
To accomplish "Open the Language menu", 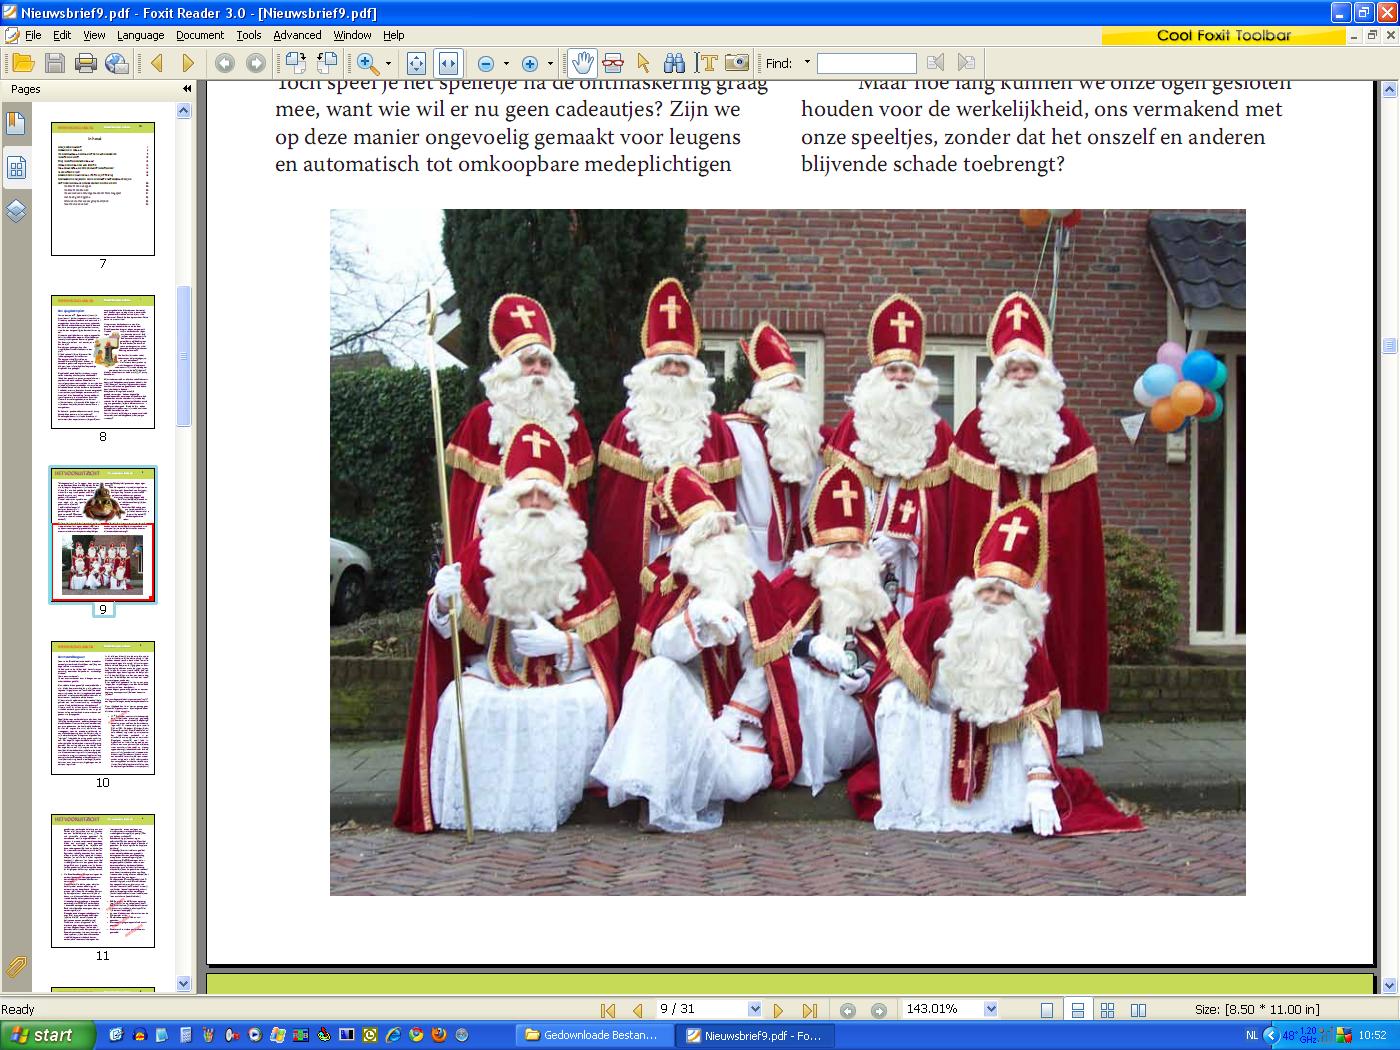I will coord(140,35).
